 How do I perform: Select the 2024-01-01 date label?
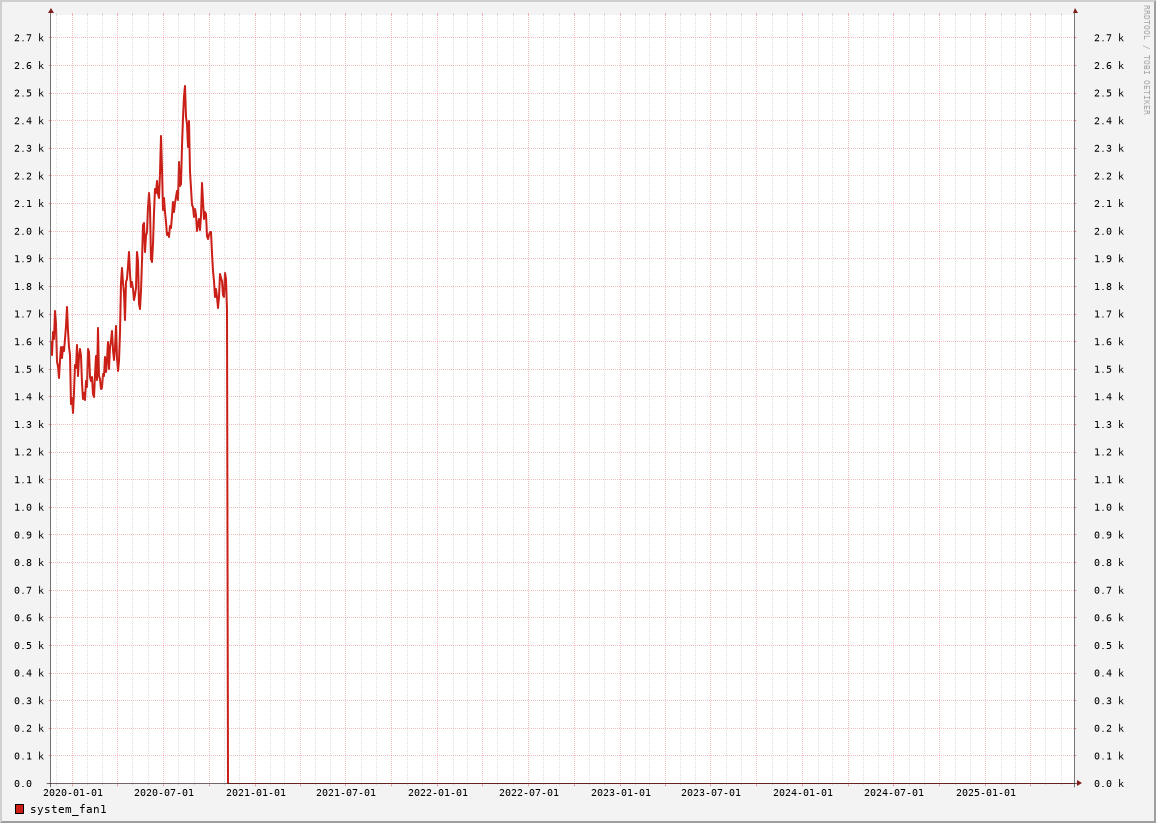tap(803, 793)
